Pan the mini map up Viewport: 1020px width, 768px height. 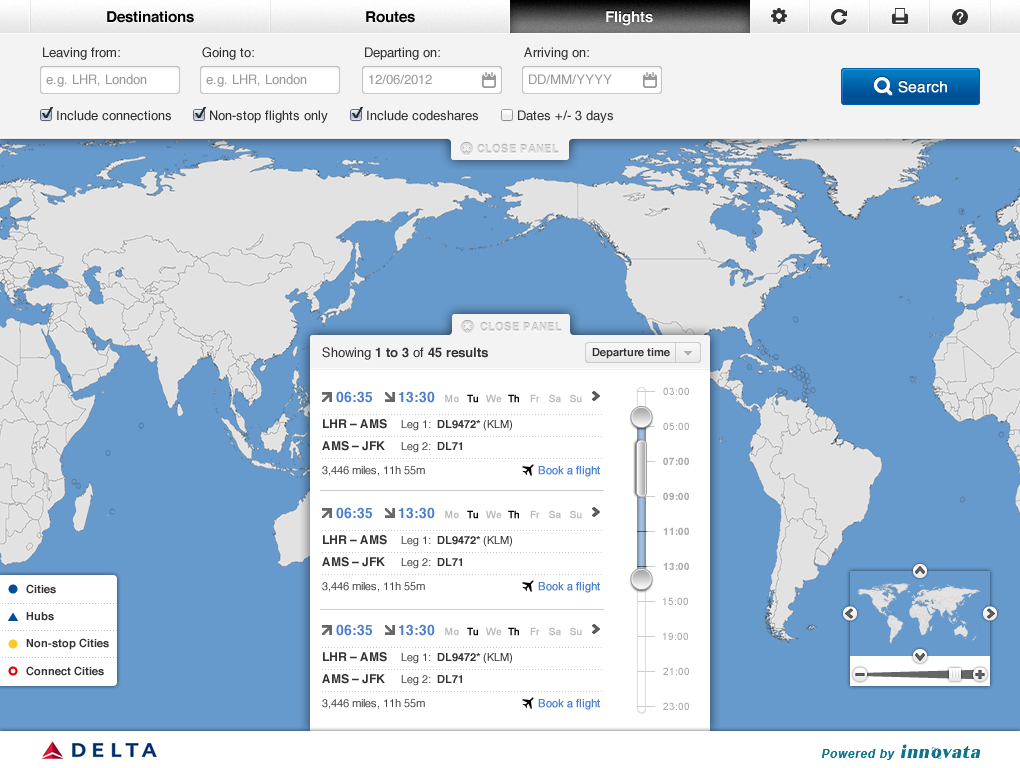click(919, 571)
